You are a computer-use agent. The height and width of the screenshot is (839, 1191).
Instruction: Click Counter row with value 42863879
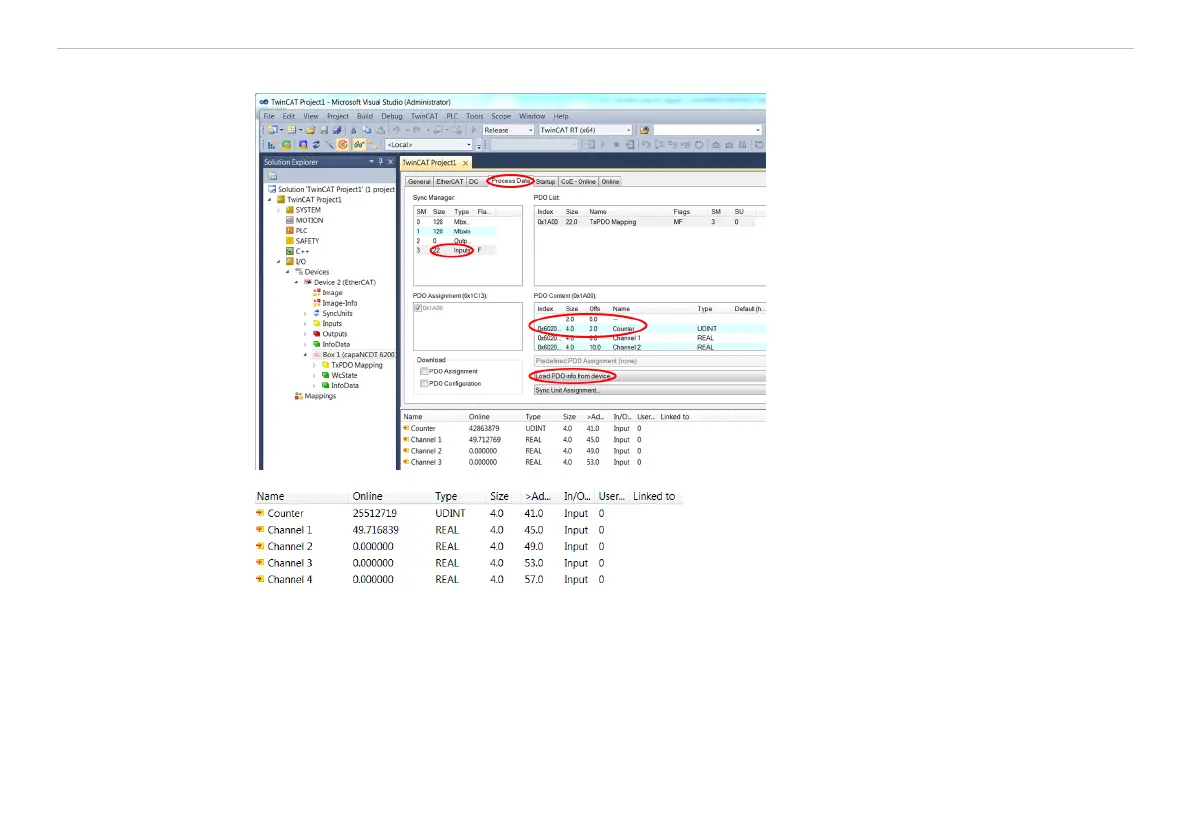(524, 428)
